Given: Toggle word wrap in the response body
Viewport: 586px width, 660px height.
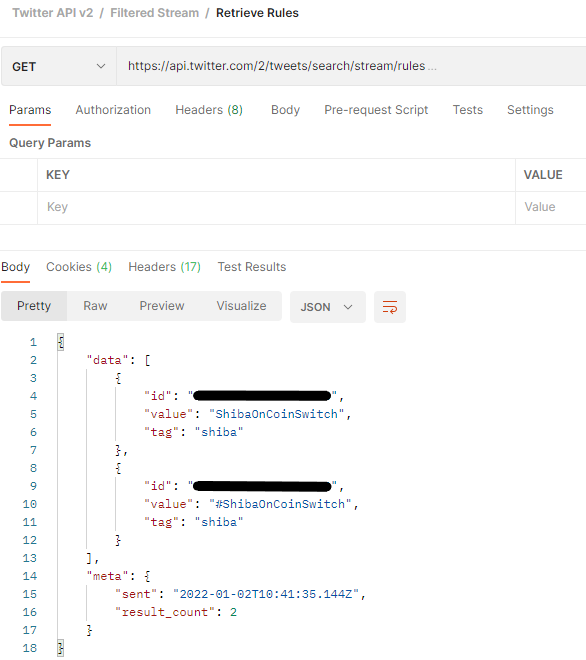Looking at the screenshot, I should click(x=390, y=307).
